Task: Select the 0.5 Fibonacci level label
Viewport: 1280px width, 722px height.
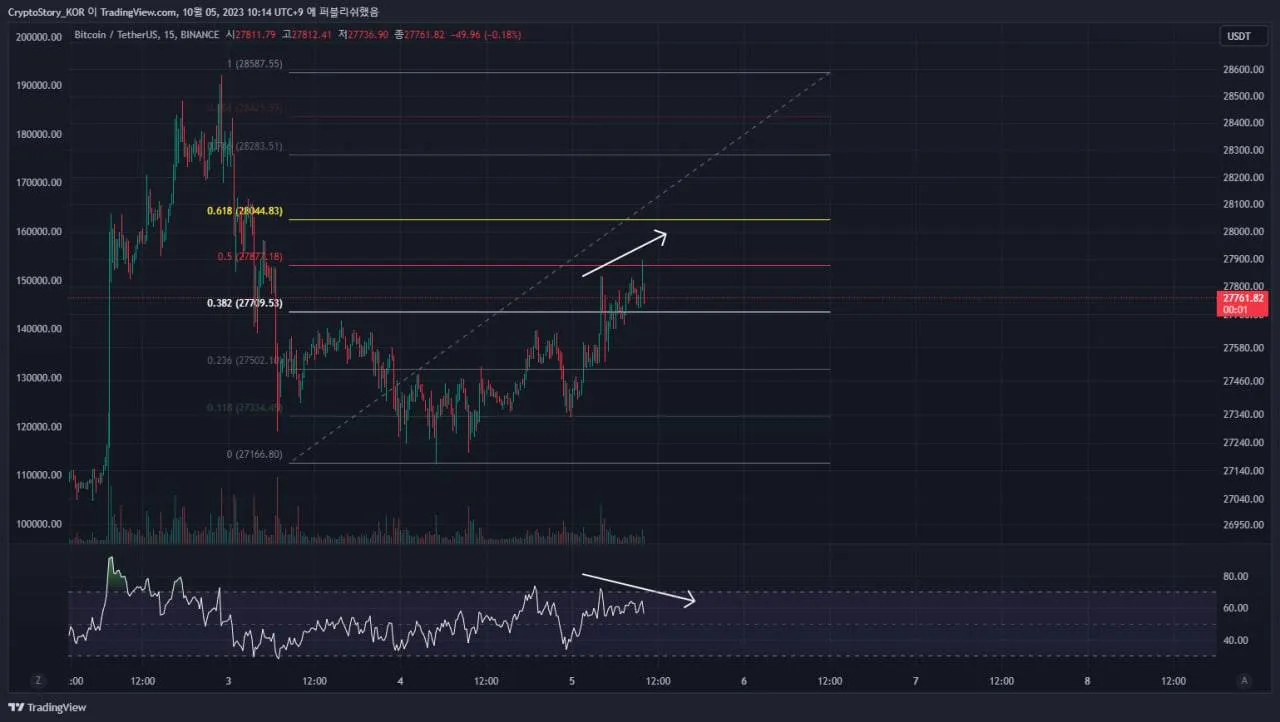Action: pyautogui.click(x=250, y=257)
